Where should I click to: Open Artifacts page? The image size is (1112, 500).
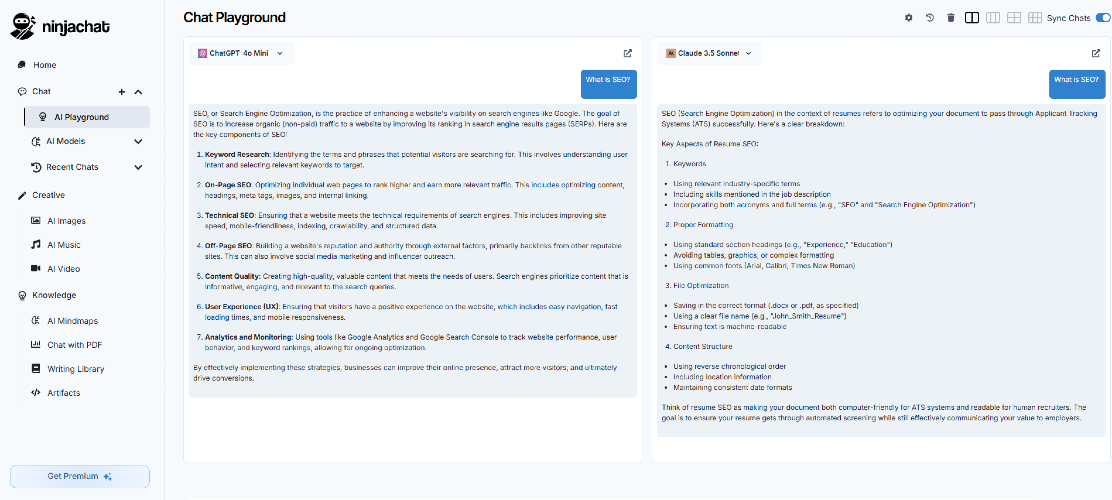63,394
